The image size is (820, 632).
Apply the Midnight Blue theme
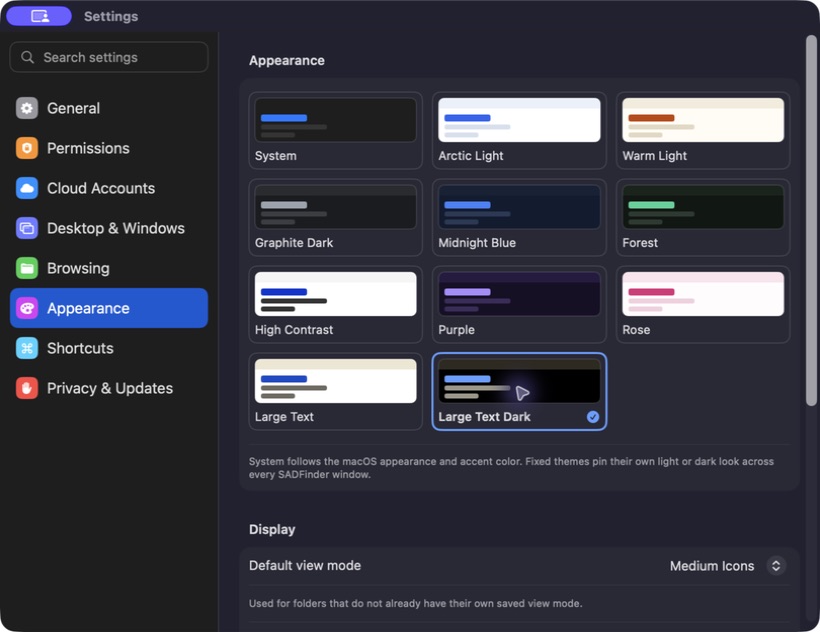coord(519,217)
